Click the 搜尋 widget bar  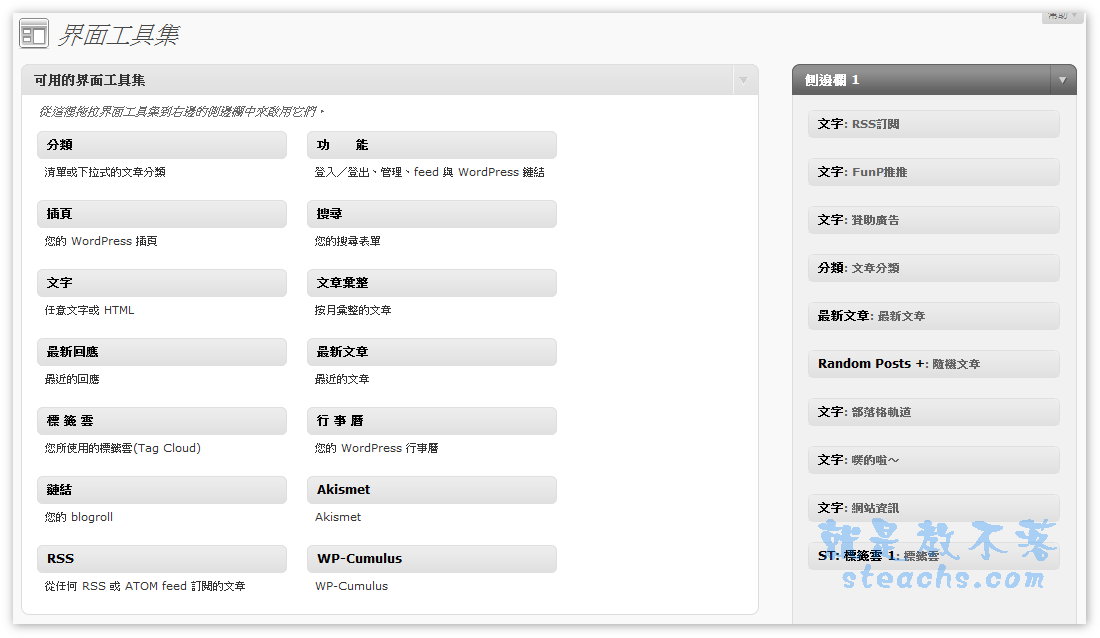(x=431, y=214)
